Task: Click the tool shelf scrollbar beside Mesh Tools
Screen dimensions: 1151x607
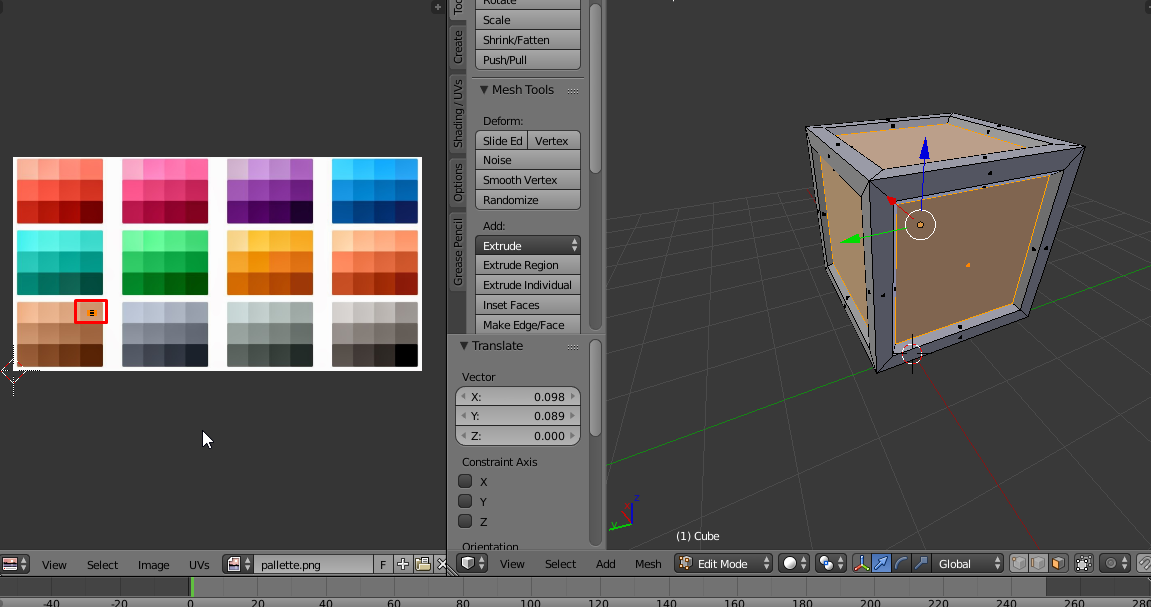Action: click(595, 88)
